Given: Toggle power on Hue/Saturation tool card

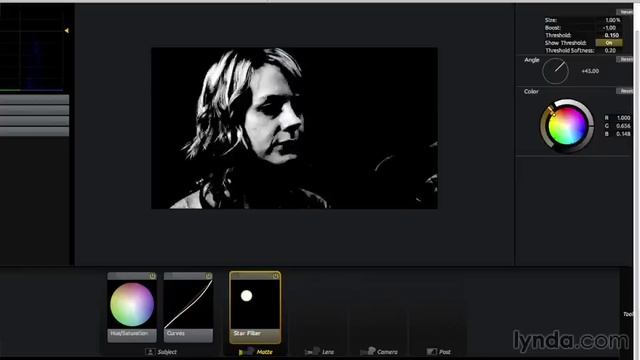Looking at the screenshot, I should point(152,276).
